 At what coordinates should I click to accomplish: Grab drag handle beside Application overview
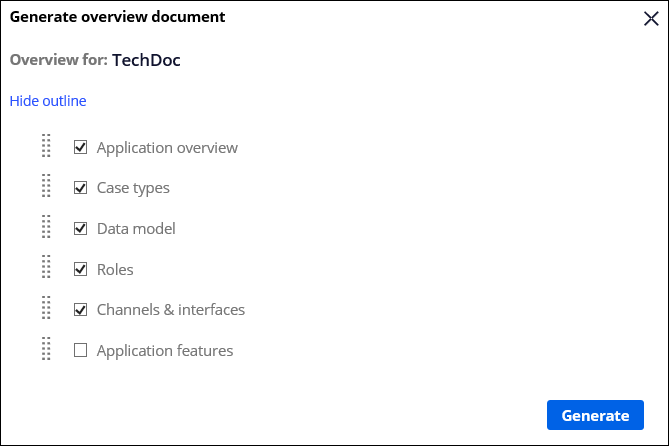[46, 147]
